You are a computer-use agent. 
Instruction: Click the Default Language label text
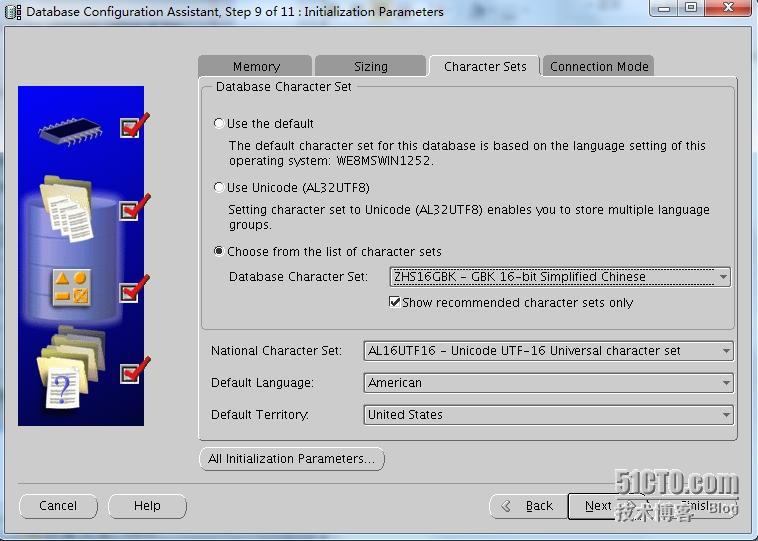click(262, 383)
